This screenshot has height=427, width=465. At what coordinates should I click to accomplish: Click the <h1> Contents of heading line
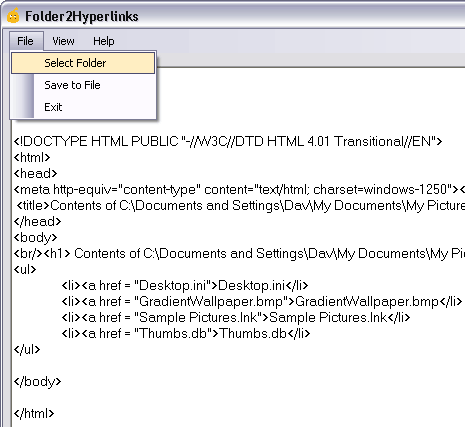(x=239, y=253)
